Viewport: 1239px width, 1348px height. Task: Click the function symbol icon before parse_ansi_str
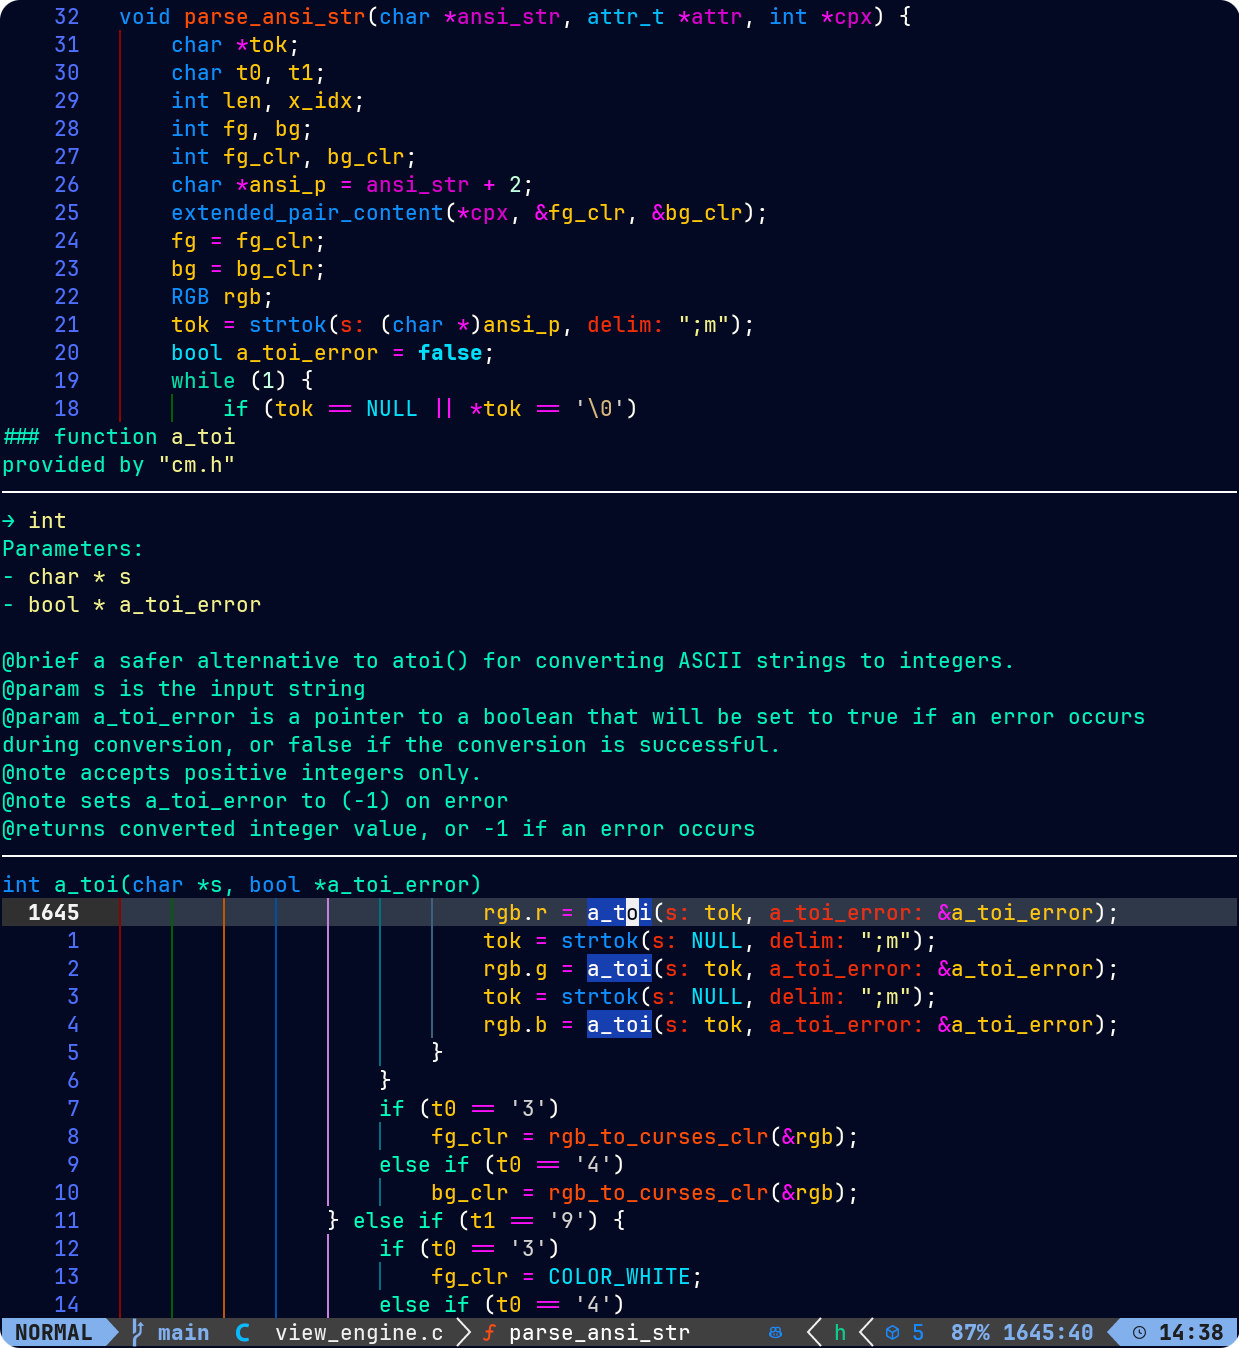489,1333
